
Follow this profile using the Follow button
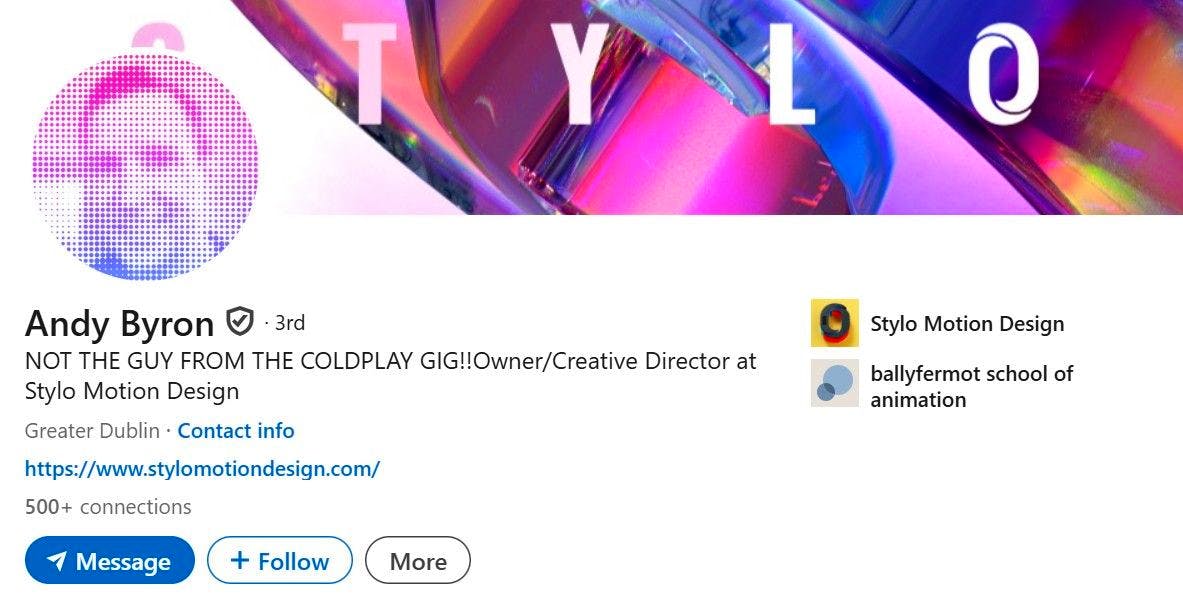tap(280, 560)
